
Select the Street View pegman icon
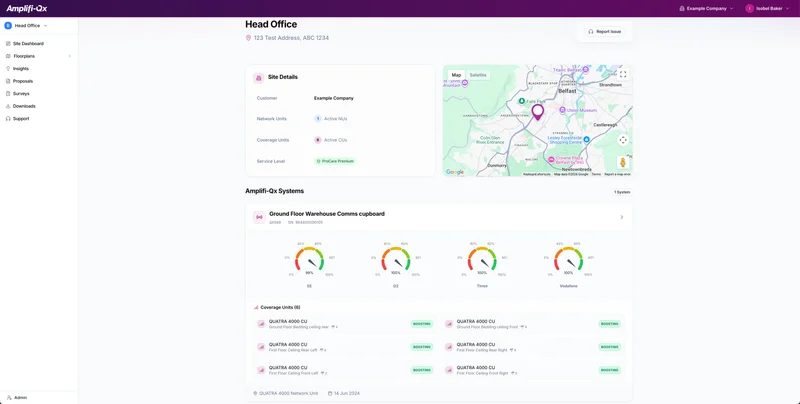[x=623, y=162]
